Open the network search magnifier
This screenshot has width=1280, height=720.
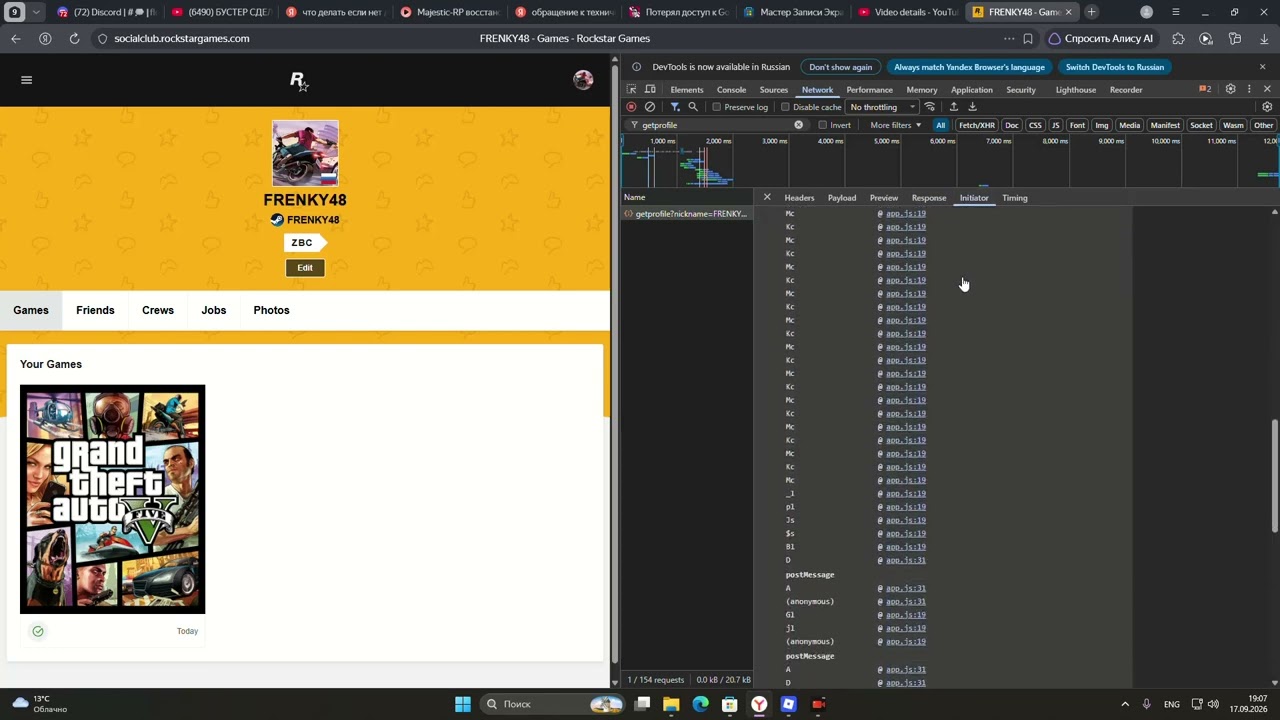pyautogui.click(x=693, y=107)
